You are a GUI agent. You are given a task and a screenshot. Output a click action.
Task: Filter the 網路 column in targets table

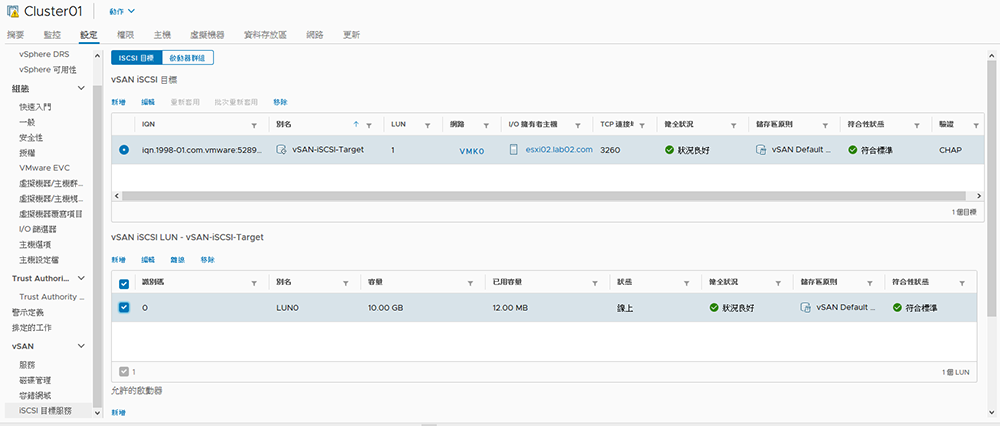click(486, 125)
